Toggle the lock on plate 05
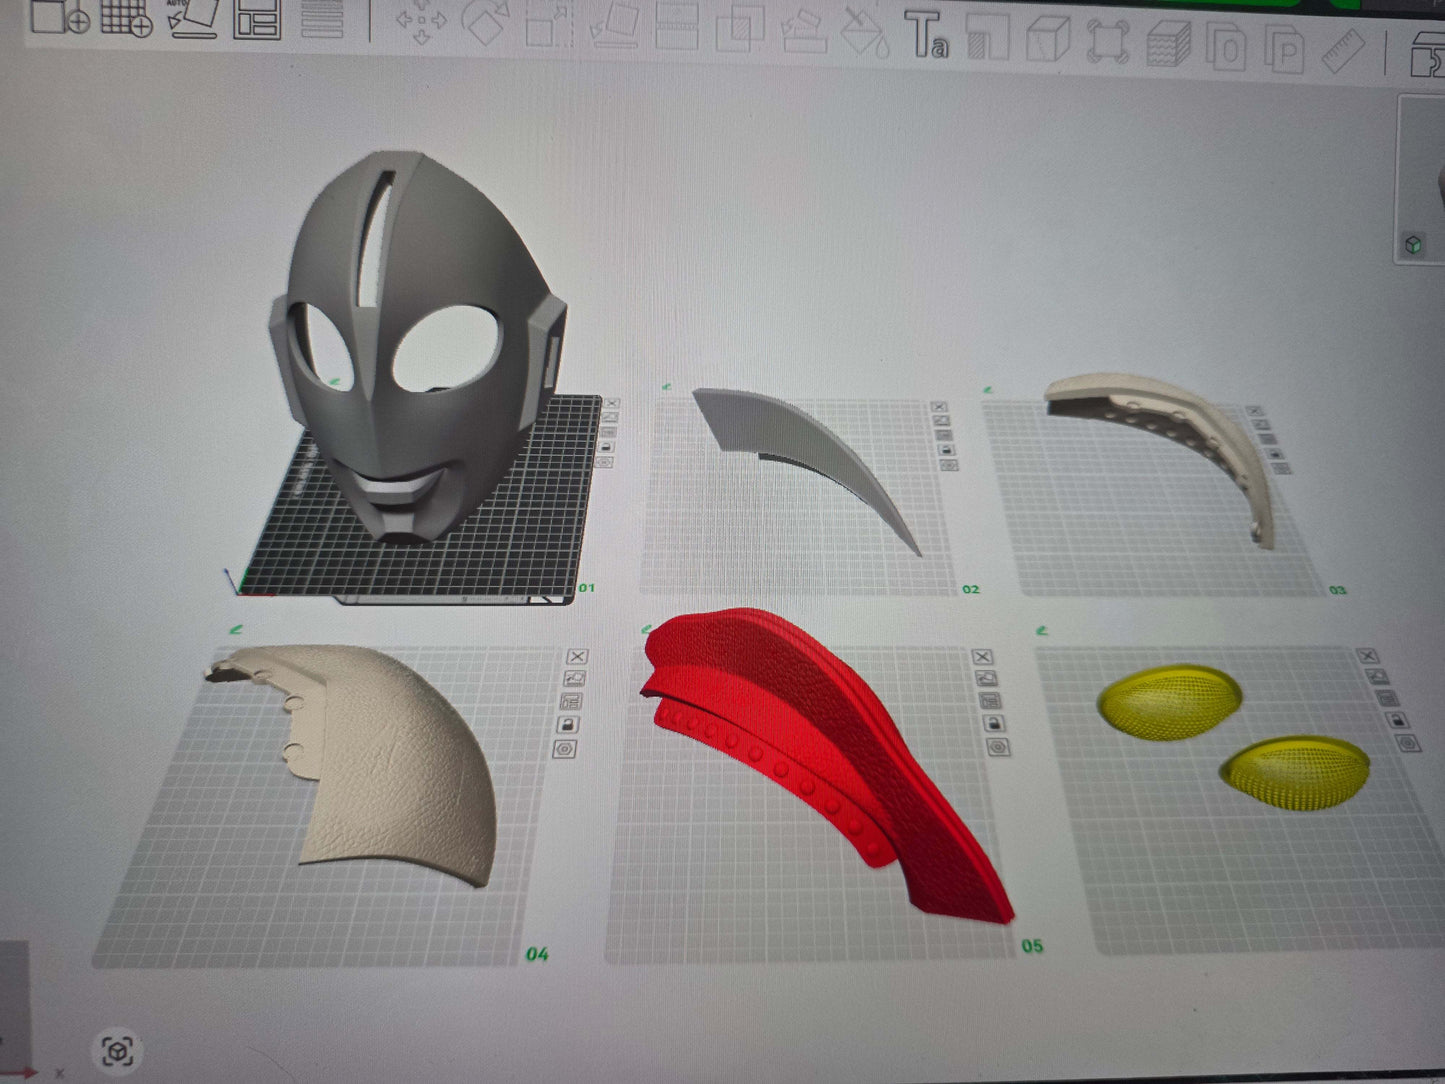 click(x=994, y=723)
